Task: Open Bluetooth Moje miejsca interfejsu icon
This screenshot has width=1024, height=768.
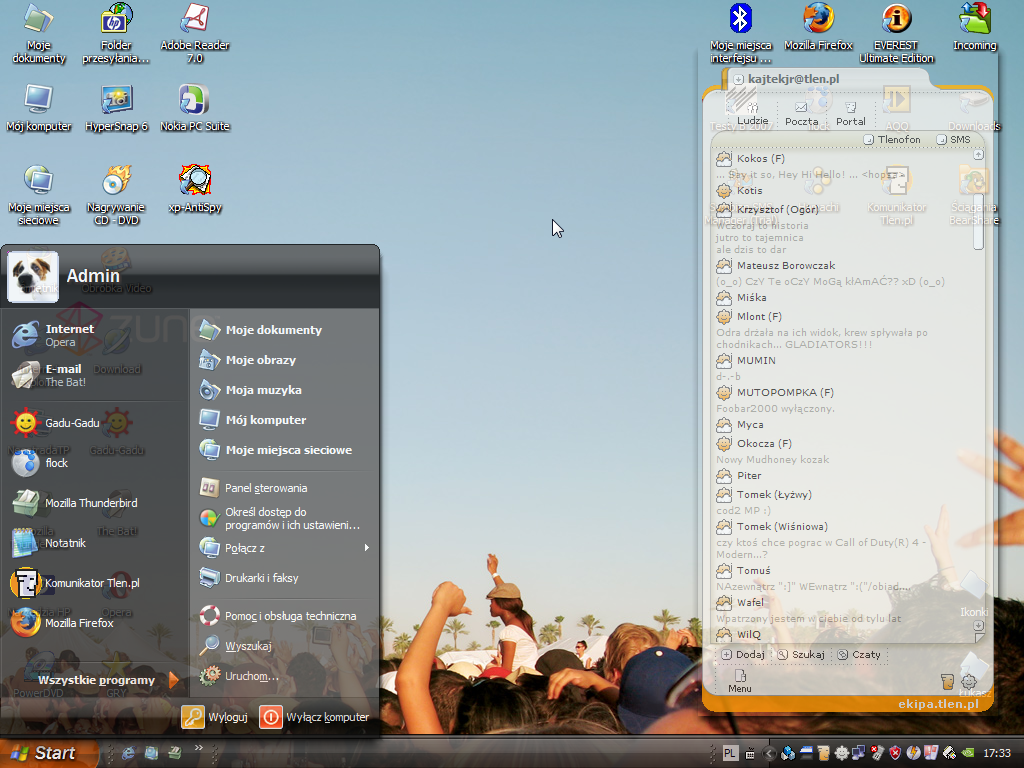Action: [741, 33]
